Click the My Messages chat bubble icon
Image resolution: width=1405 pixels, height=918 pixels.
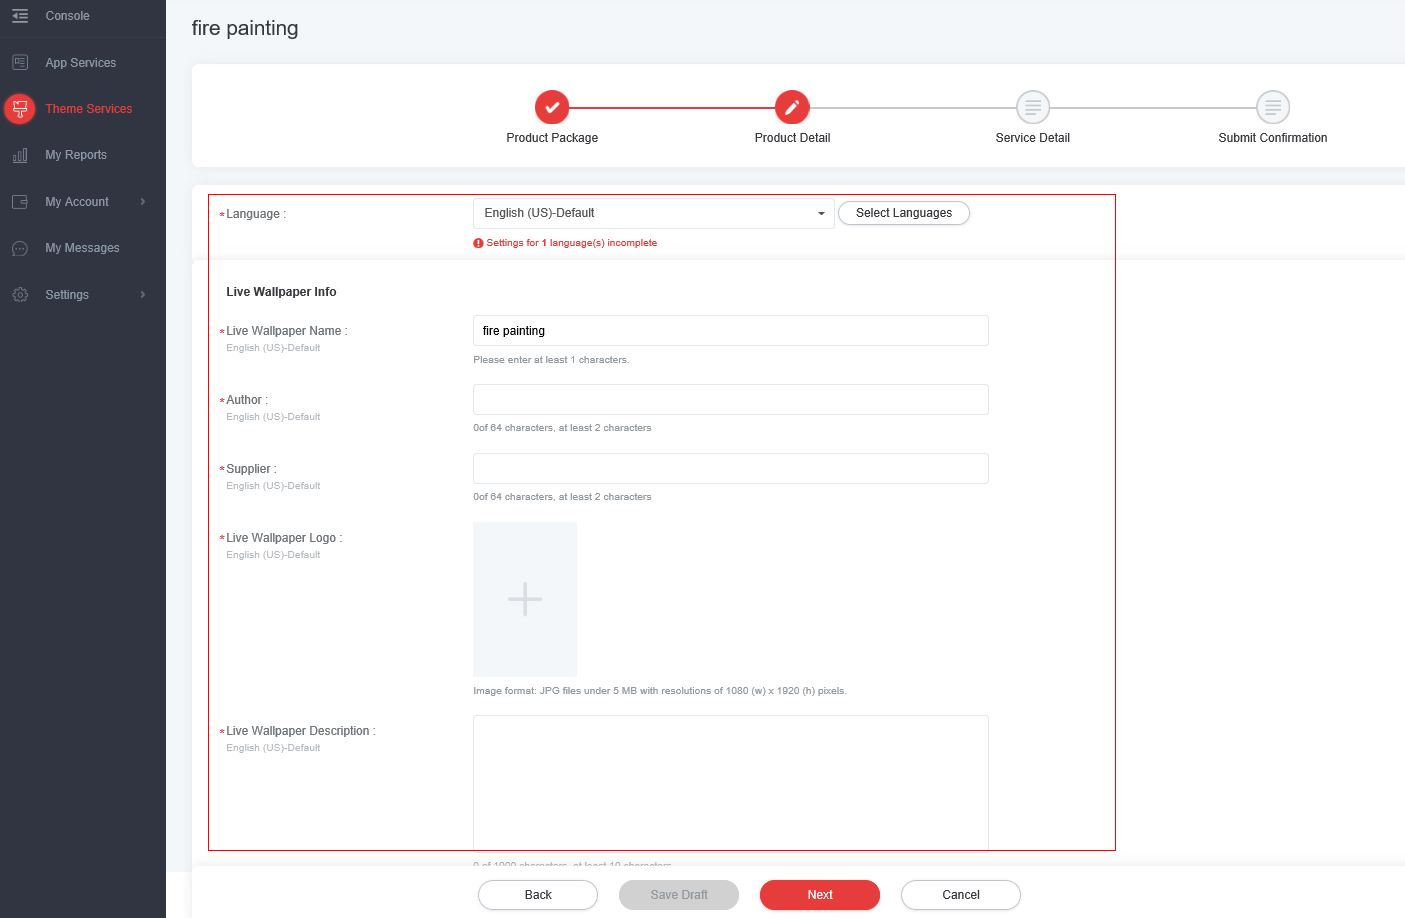pos(20,248)
